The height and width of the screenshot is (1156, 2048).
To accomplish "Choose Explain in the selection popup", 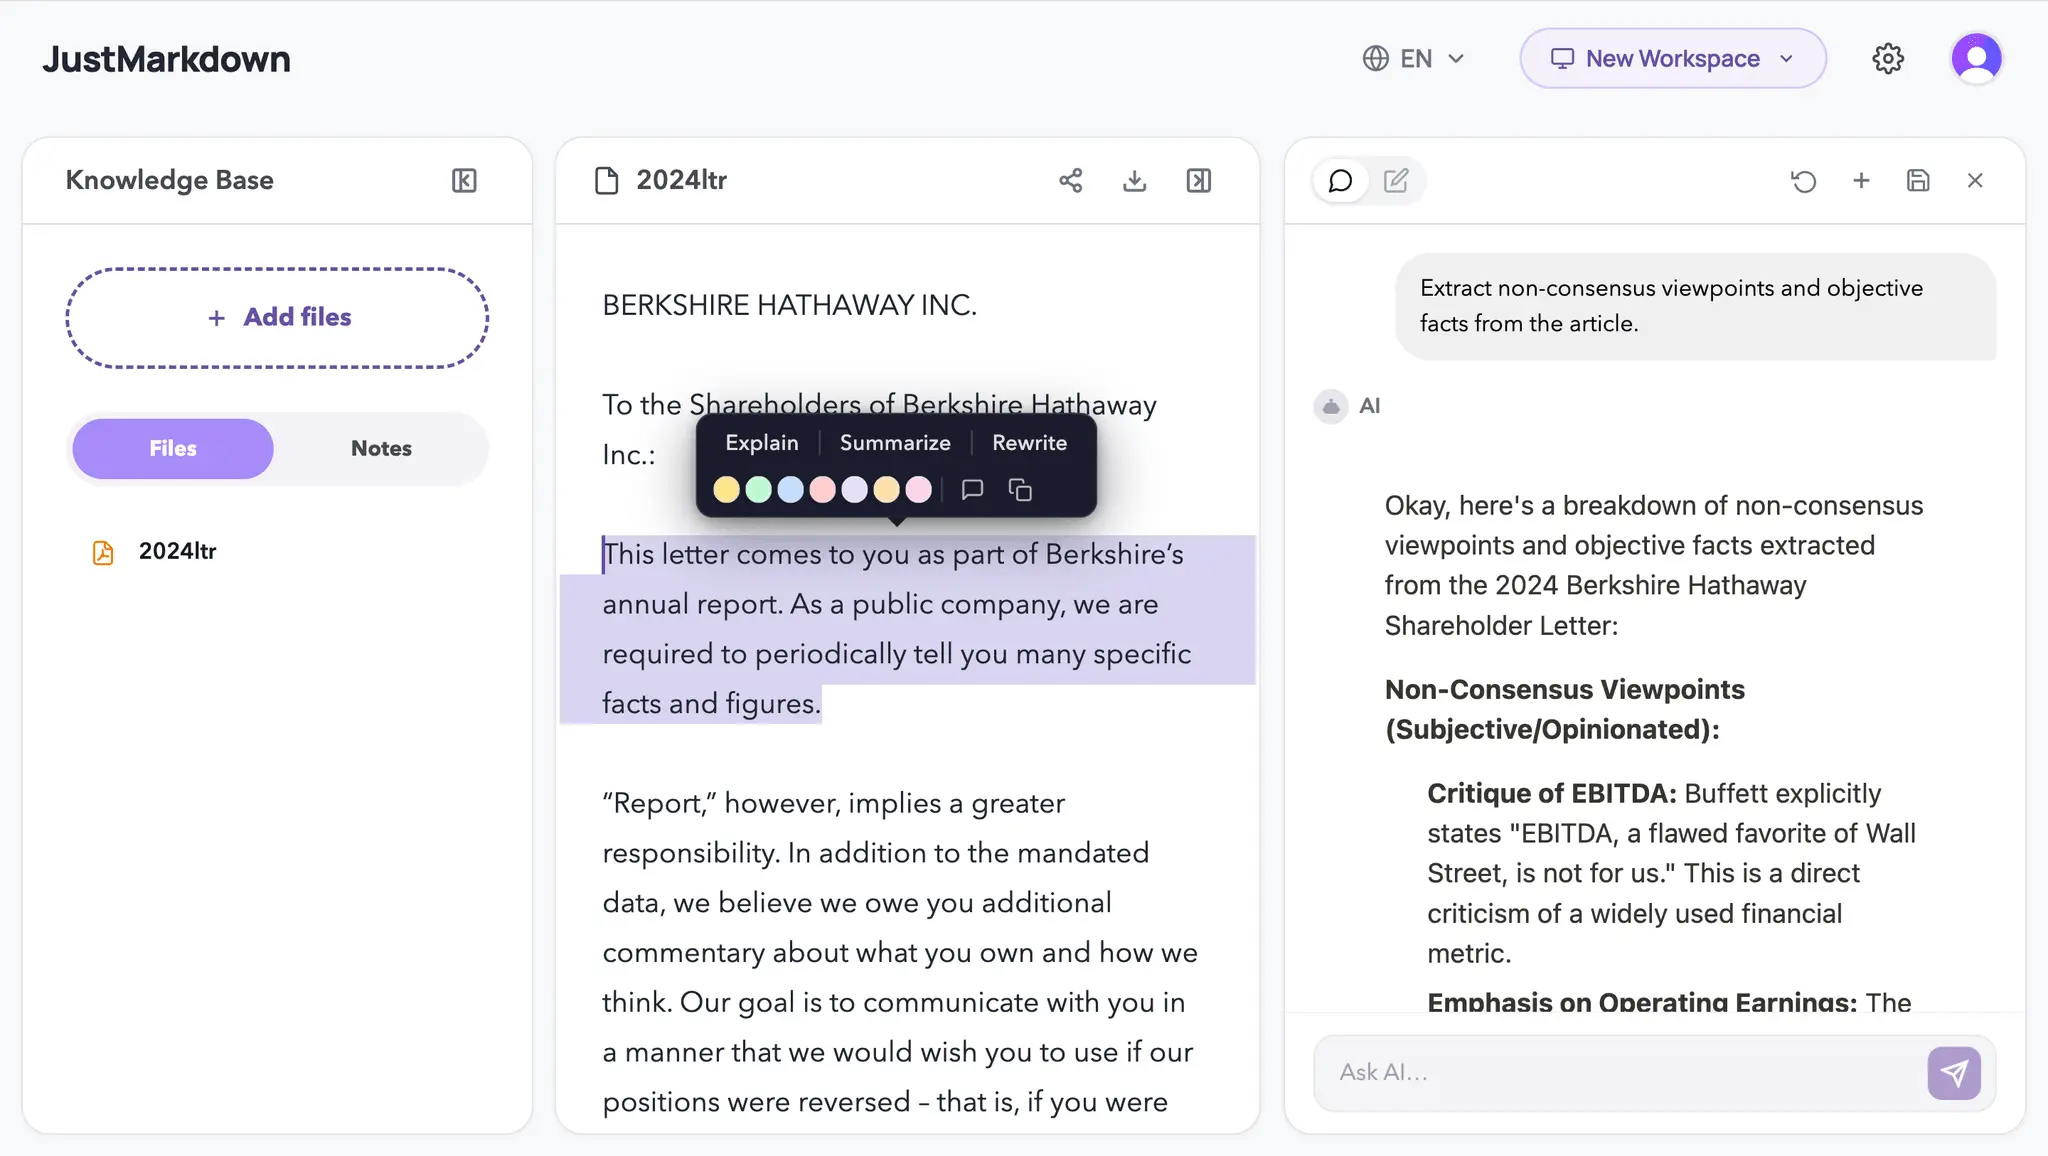I will 761,443.
